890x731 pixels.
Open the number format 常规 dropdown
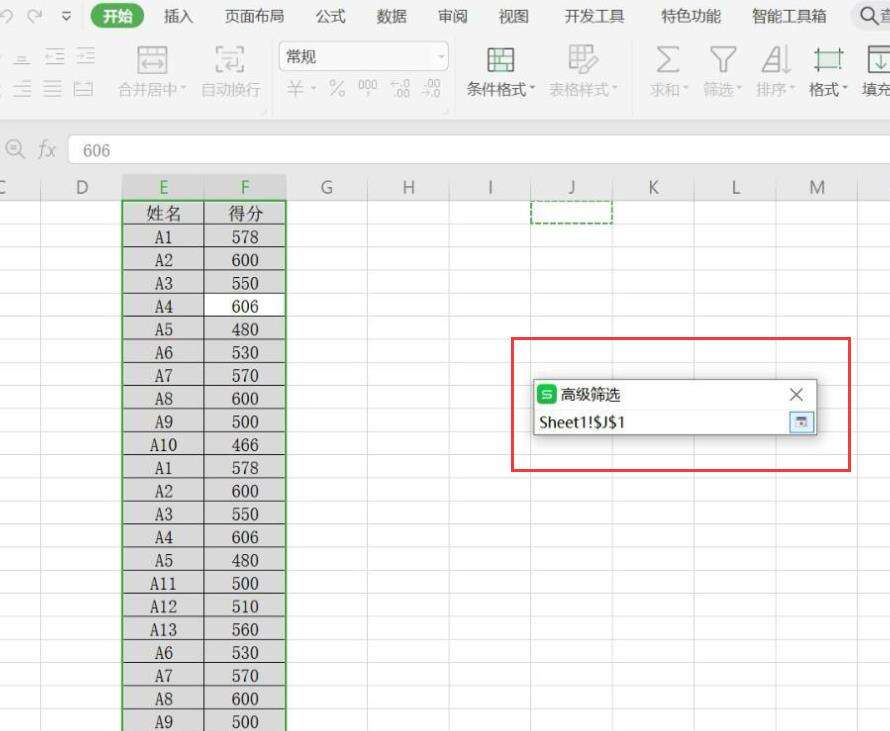pyautogui.click(x=440, y=57)
